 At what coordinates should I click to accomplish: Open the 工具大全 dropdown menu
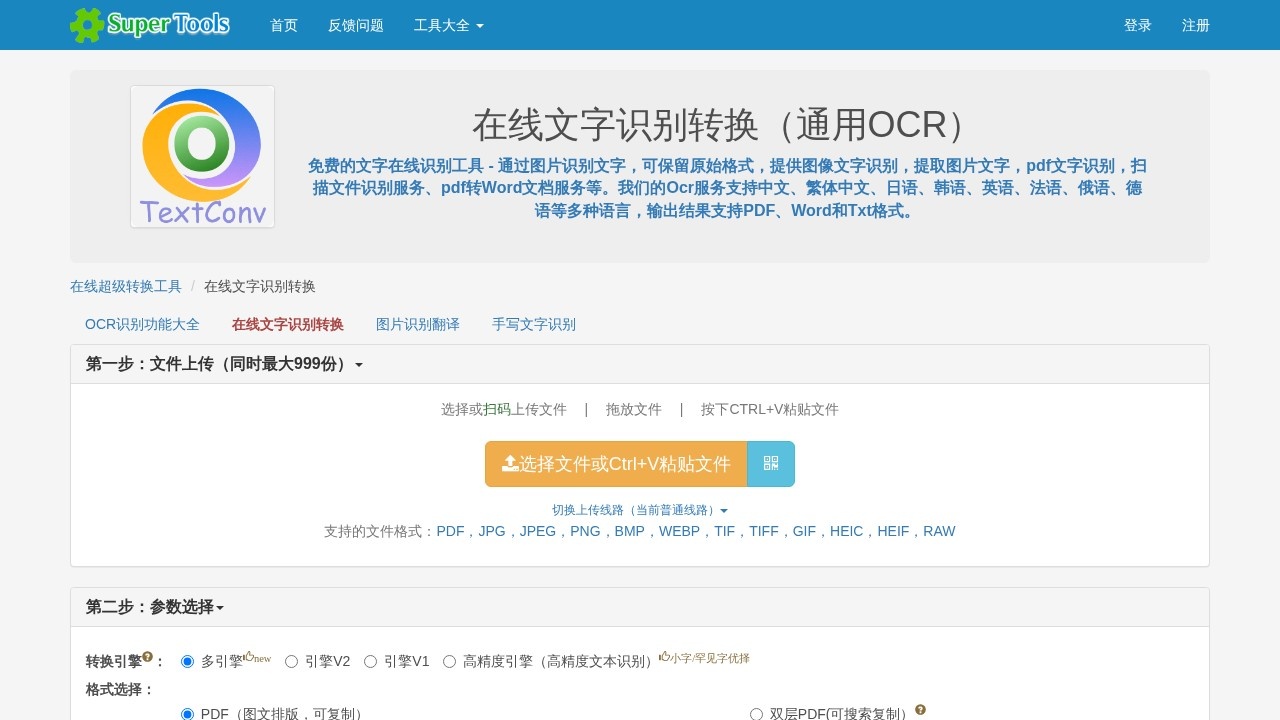pos(448,25)
